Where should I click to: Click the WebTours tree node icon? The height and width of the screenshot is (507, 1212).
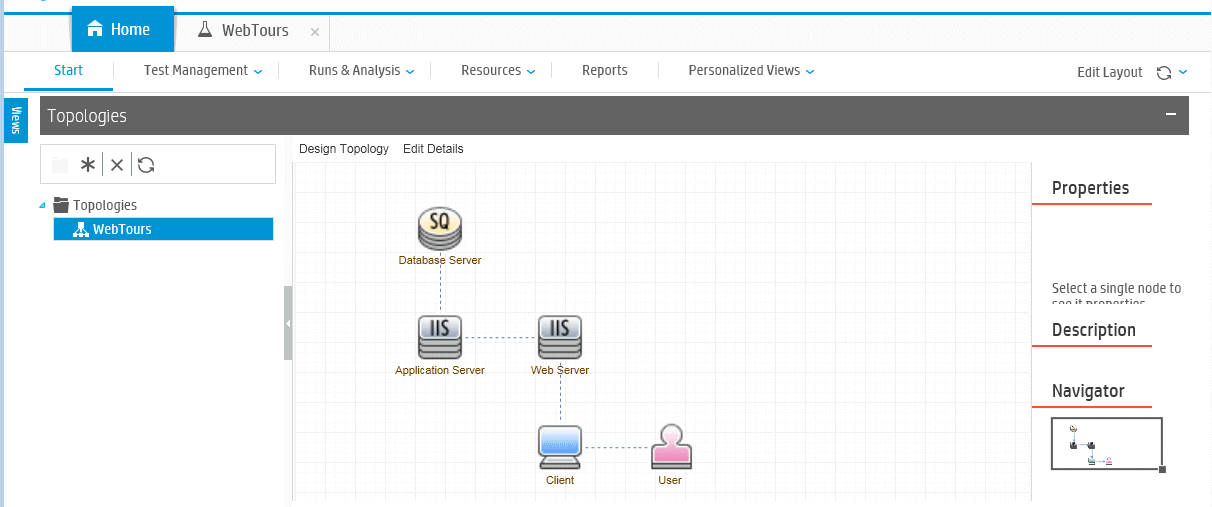(x=82, y=229)
